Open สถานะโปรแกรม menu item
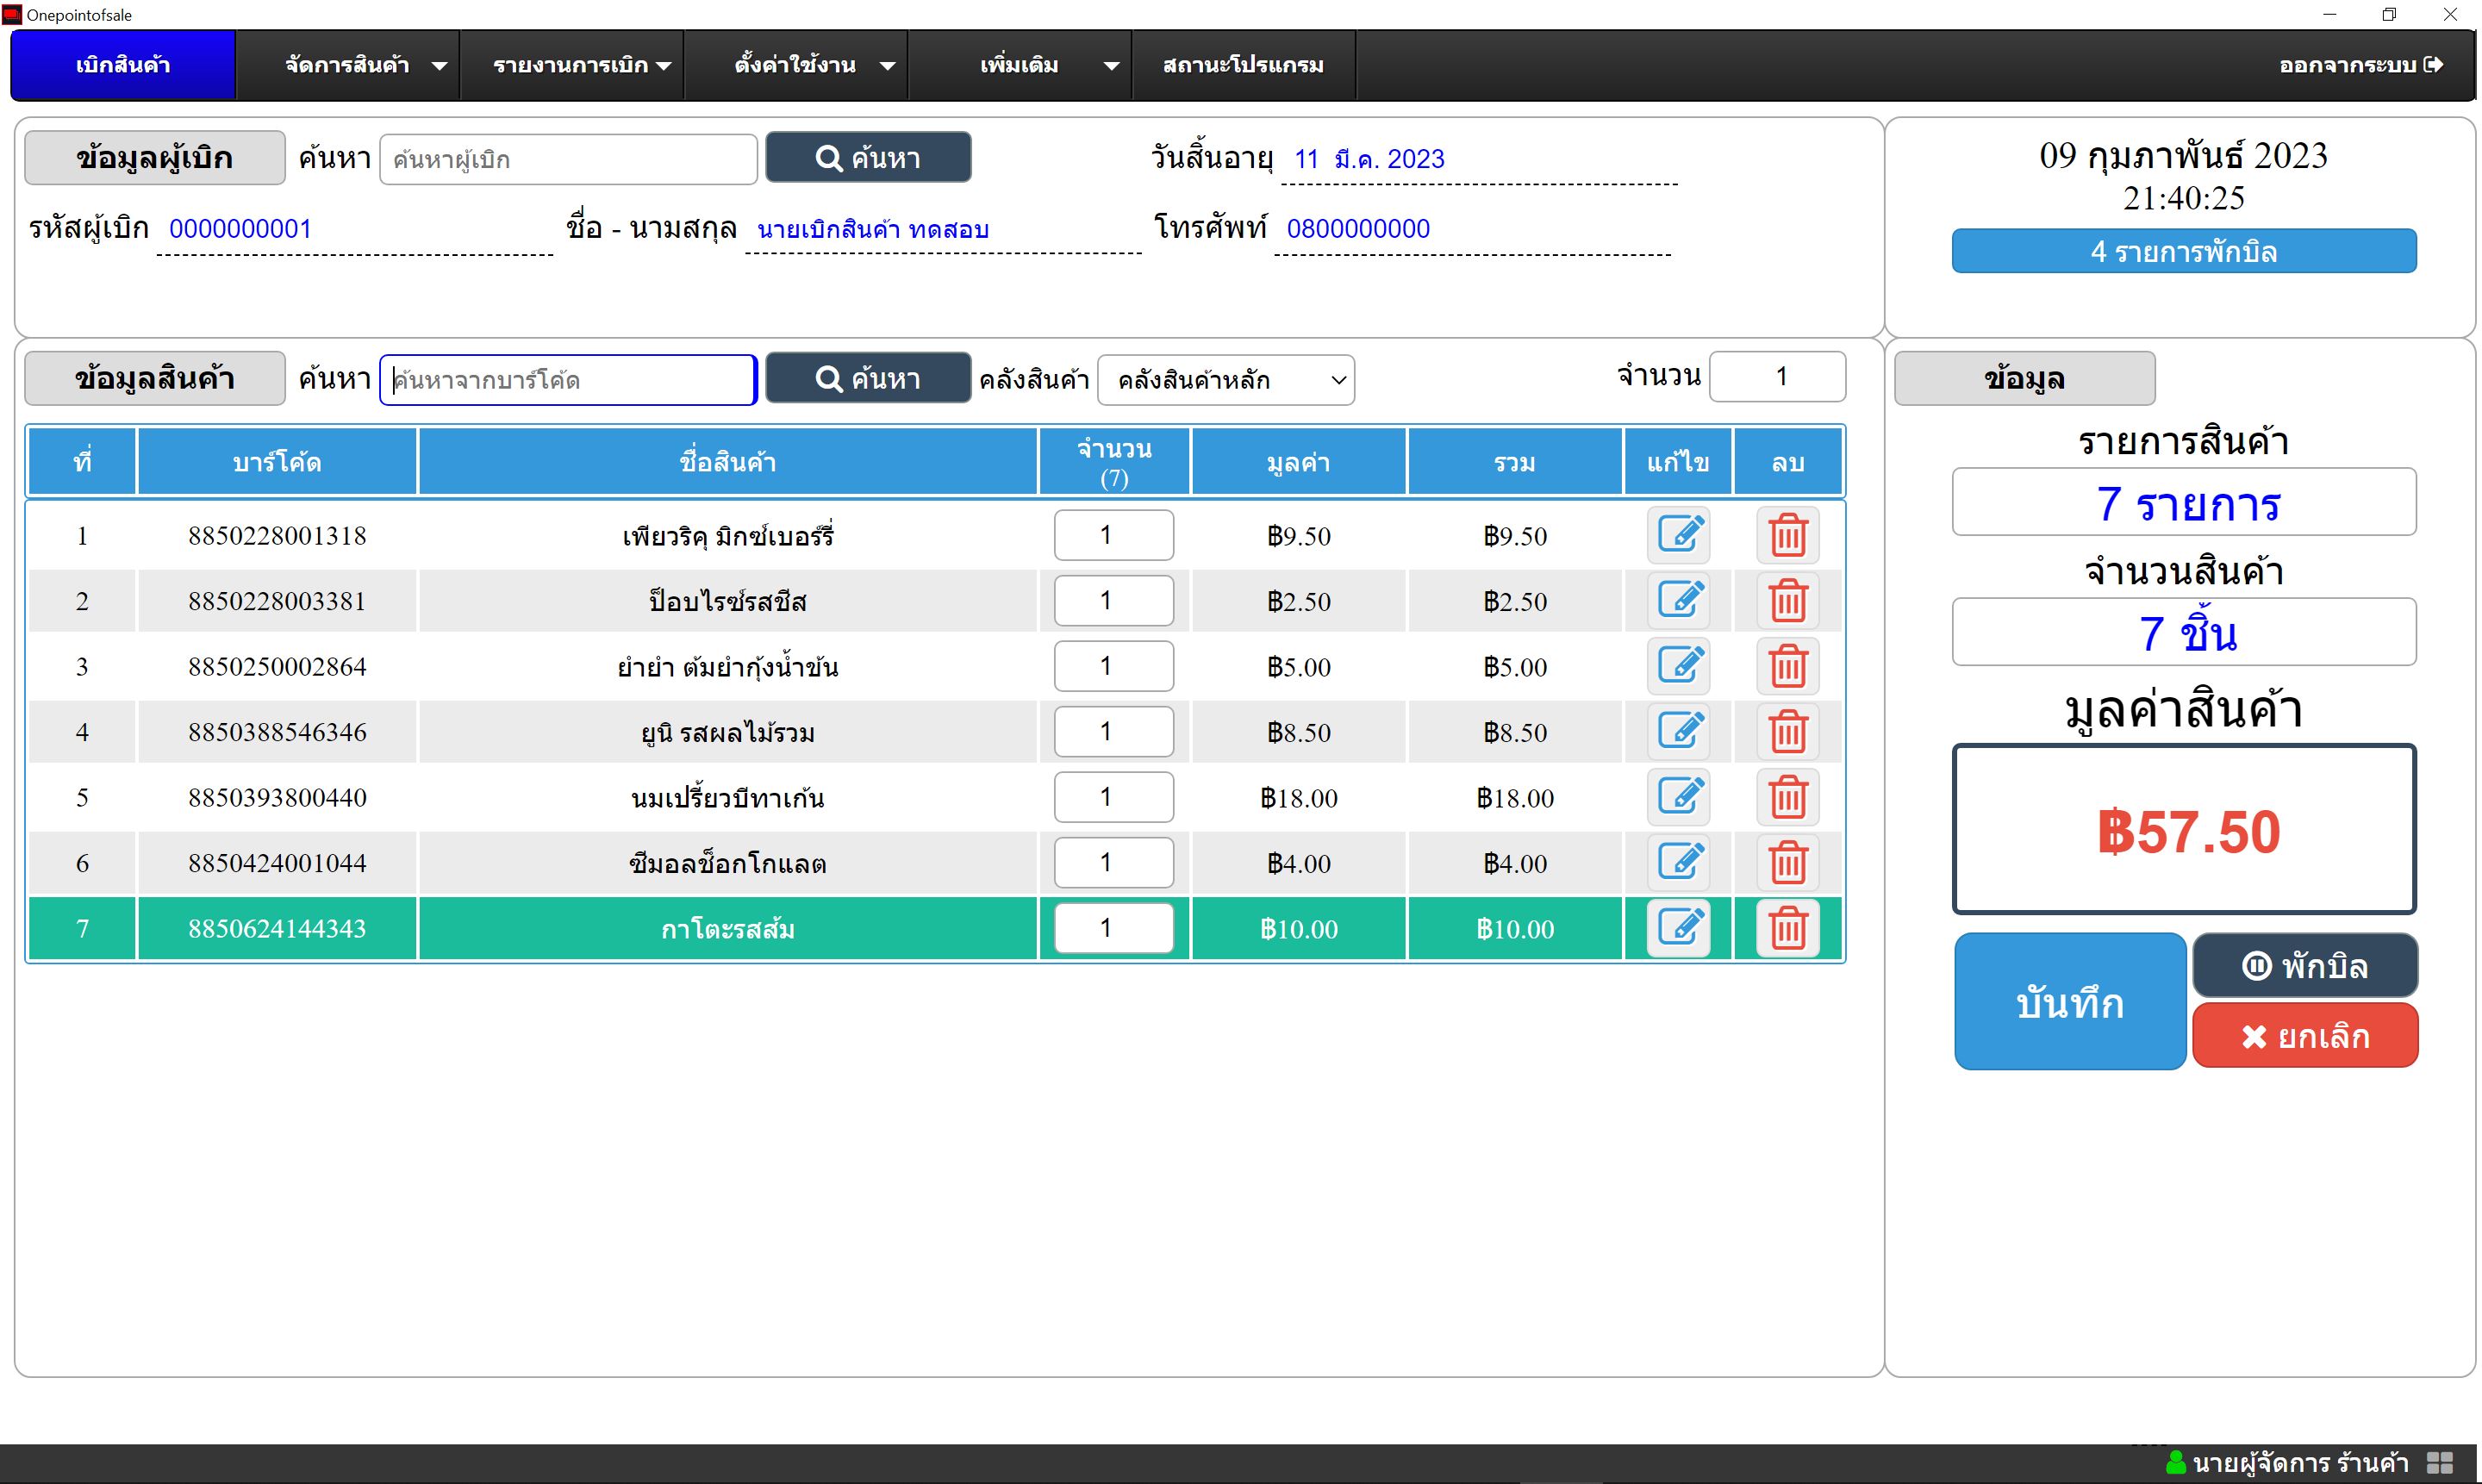Image resolution: width=2482 pixels, height=1484 pixels. pos(1243,65)
